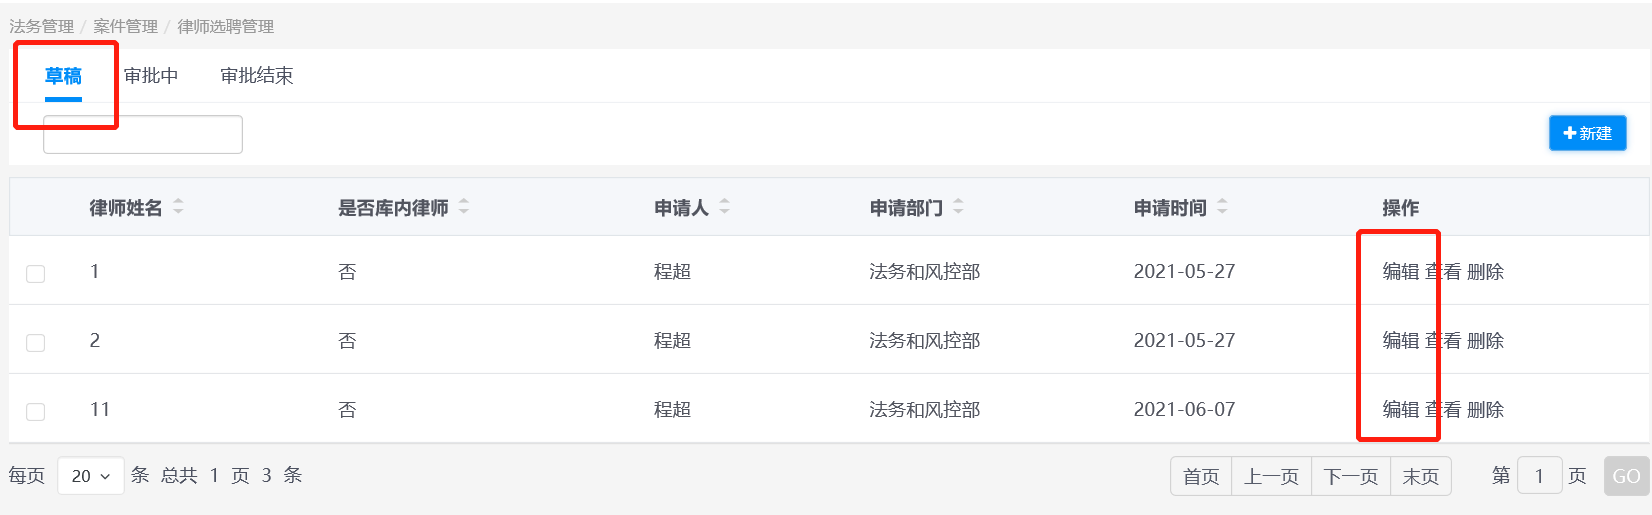The height and width of the screenshot is (515, 1652).
Task: Click the page number input field
Action: point(1539,477)
